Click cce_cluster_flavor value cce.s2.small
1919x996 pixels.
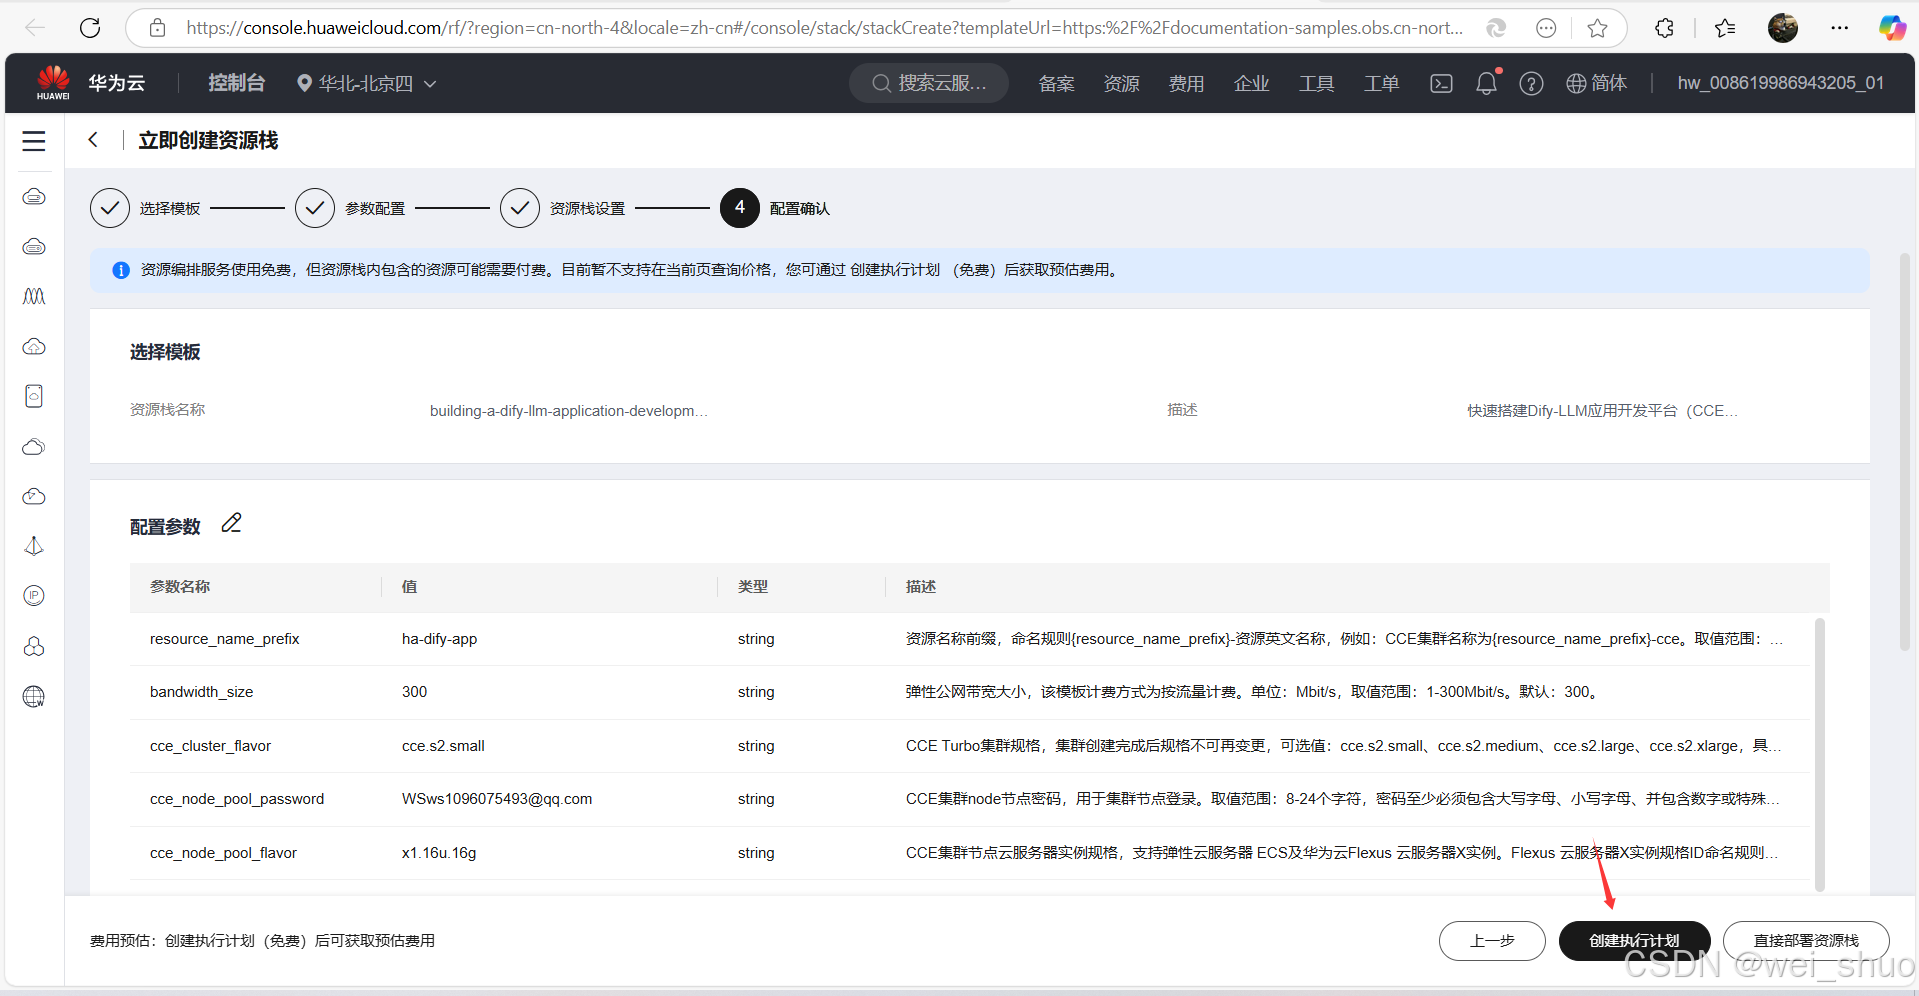coord(443,746)
